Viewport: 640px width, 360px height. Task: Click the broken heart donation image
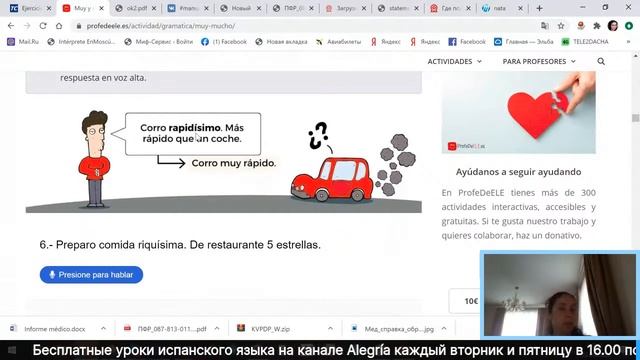click(x=518, y=112)
